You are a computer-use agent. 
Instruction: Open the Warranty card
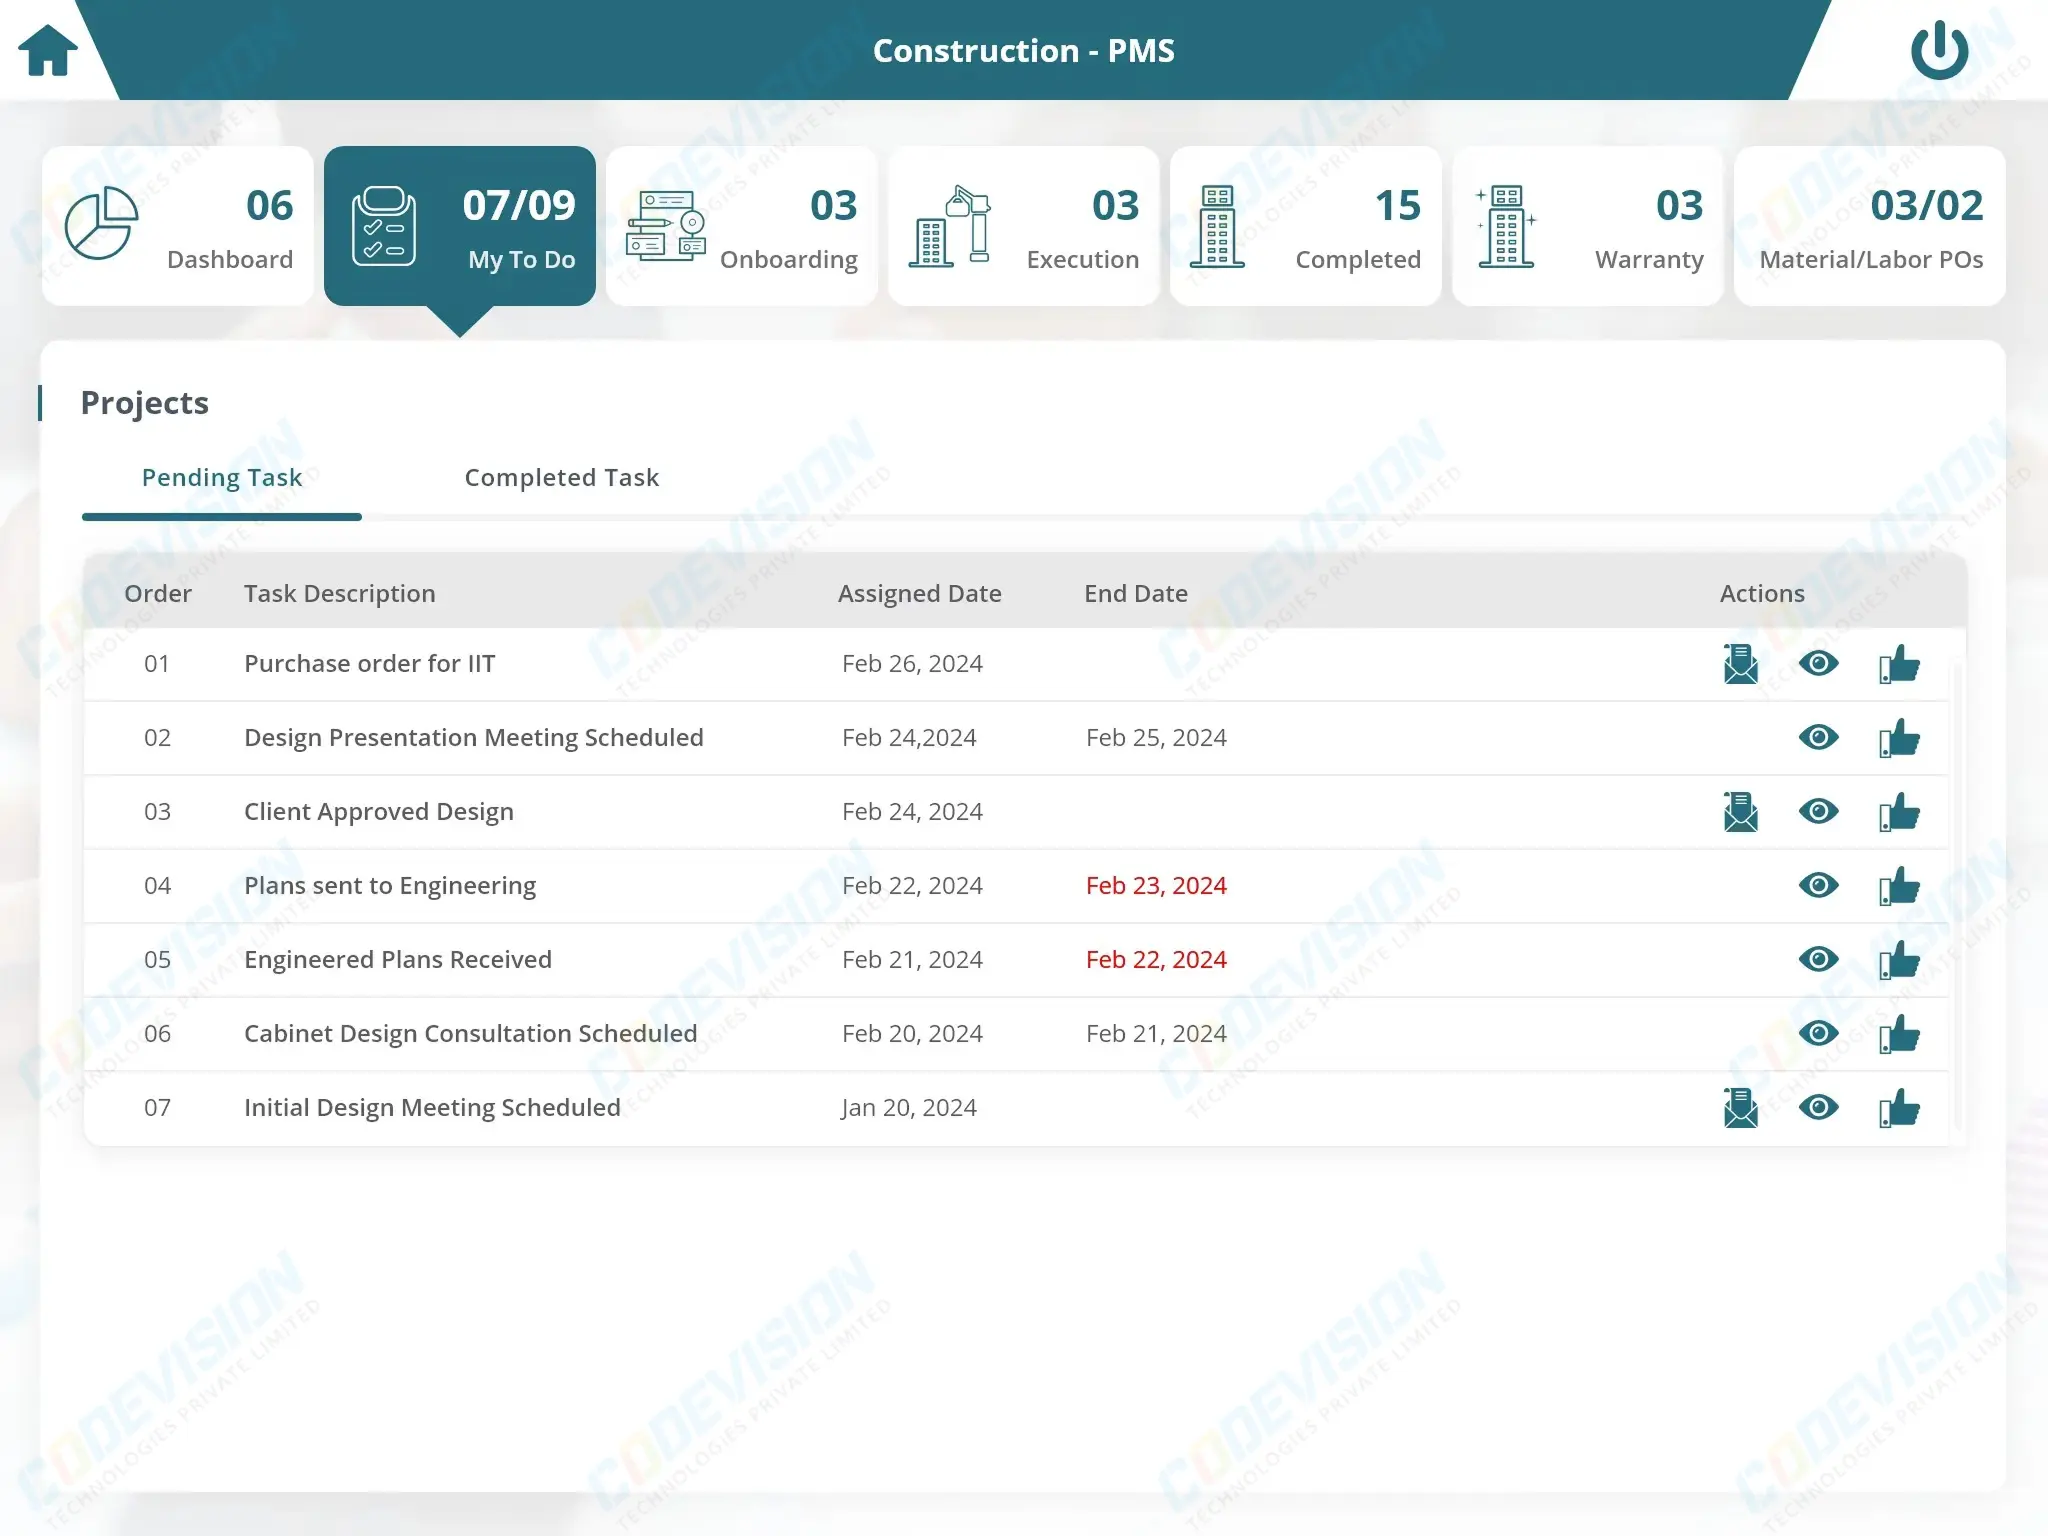click(1588, 226)
